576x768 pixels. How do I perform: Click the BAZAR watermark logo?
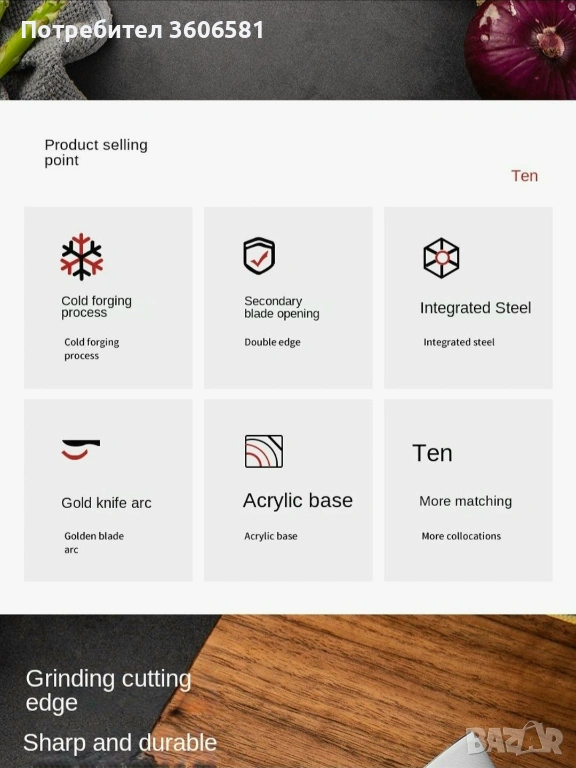pyautogui.click(x=514, y=740)
